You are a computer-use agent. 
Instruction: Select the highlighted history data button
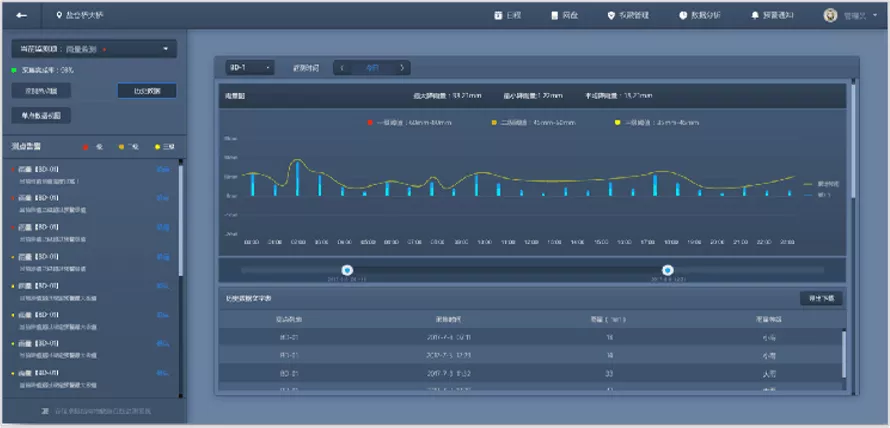[147, 90]
